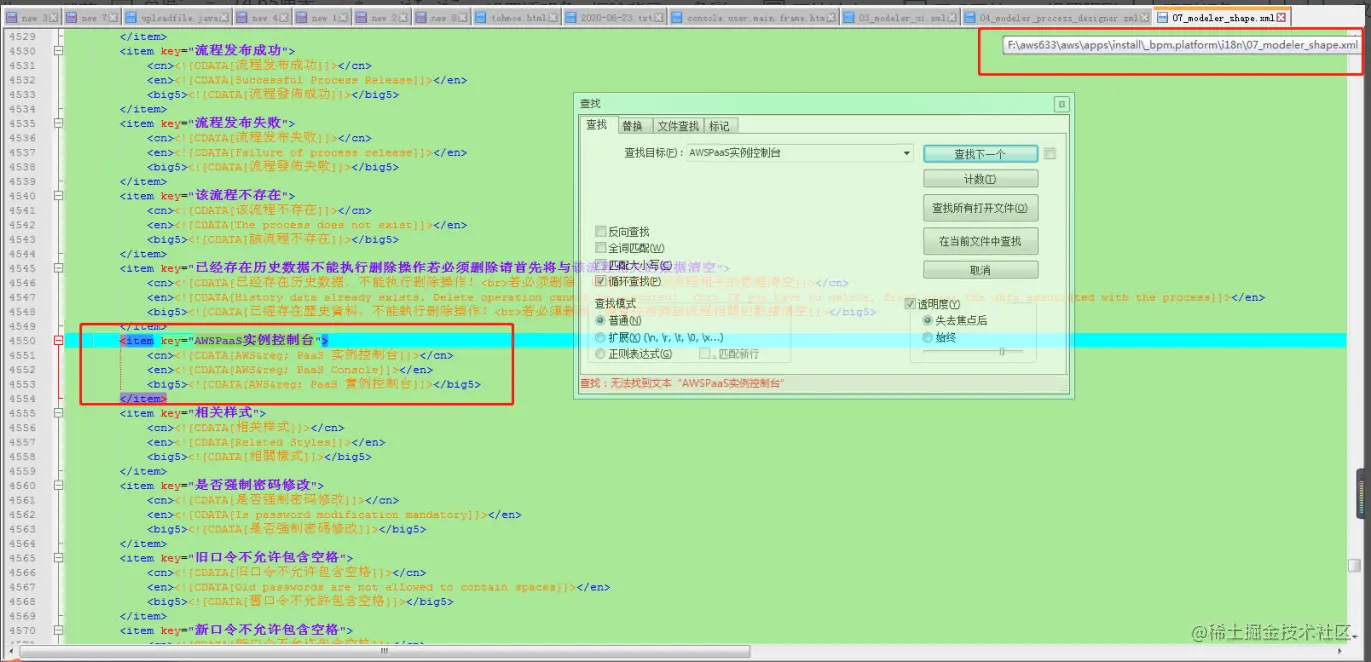The height and width of the screenshot is (662, 1371).
Task: Toggle the 反向查找 checkbox
Action: [600, 232]
